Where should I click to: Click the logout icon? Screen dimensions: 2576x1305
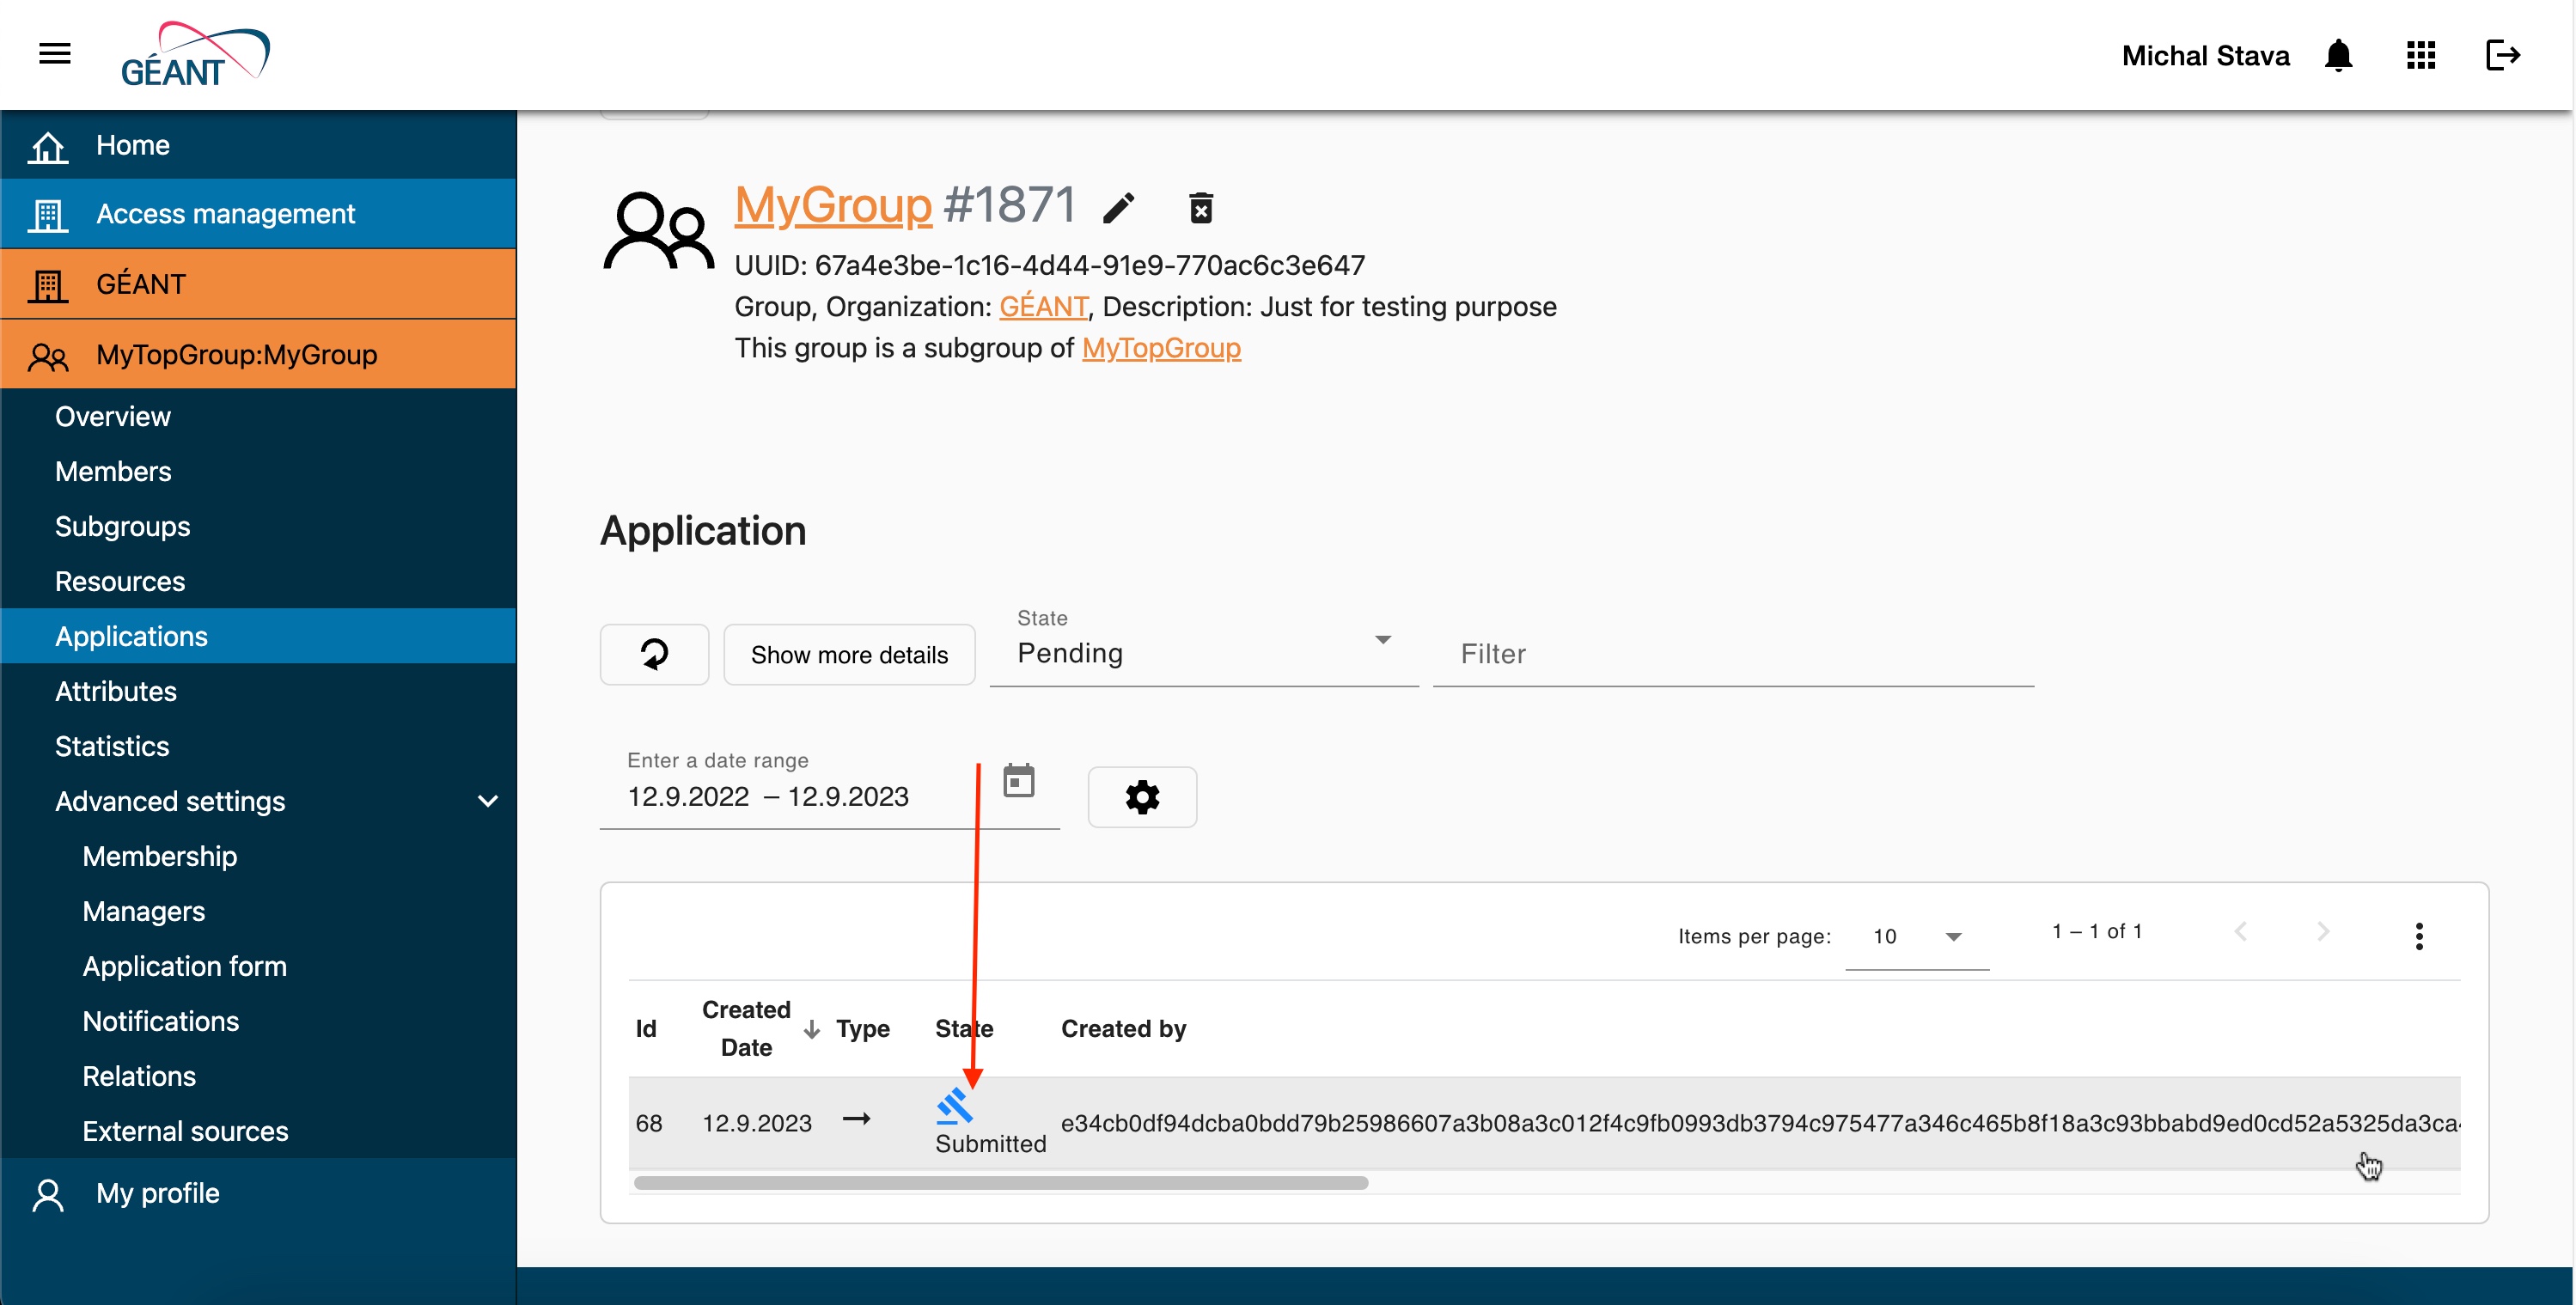[2502, 55]
